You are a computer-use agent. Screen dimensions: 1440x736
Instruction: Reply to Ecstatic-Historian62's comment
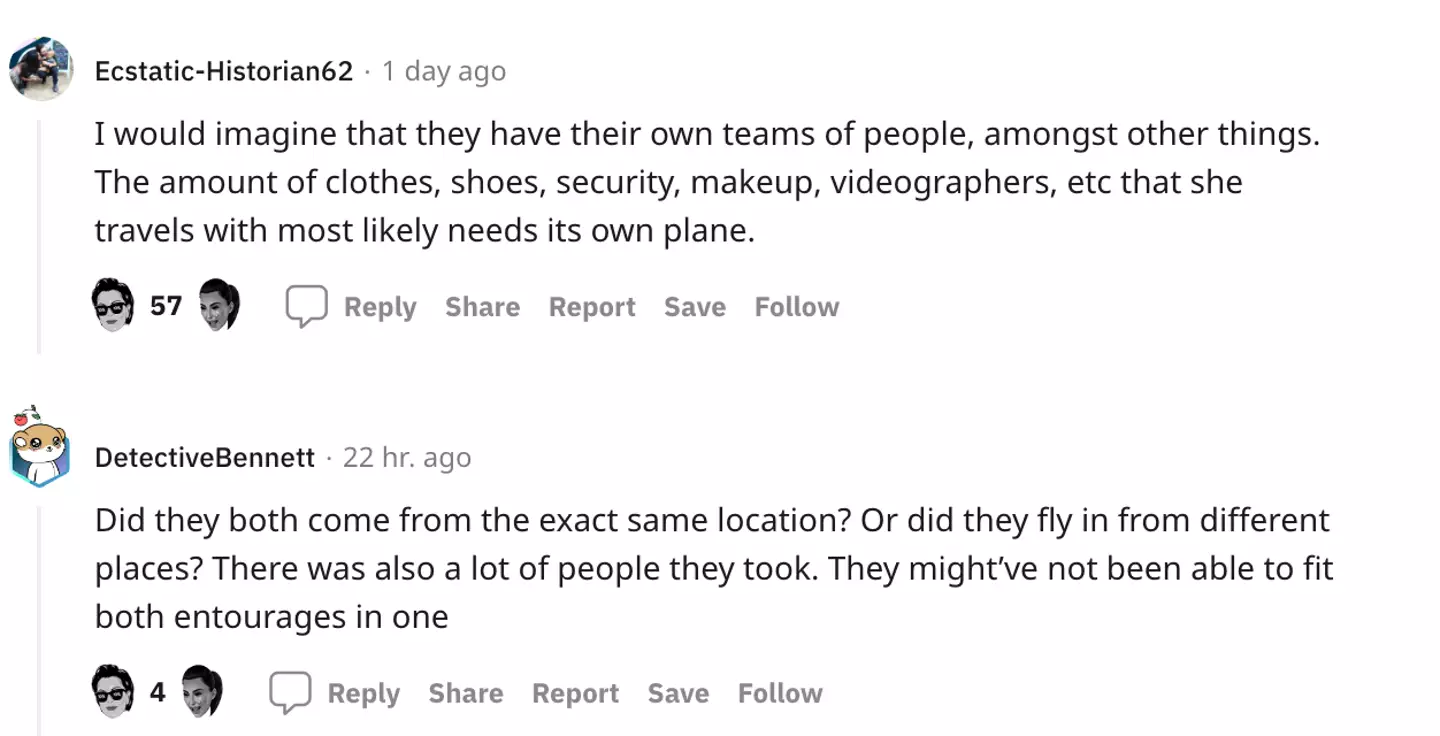pyautogui.click(x=380, y=307)
